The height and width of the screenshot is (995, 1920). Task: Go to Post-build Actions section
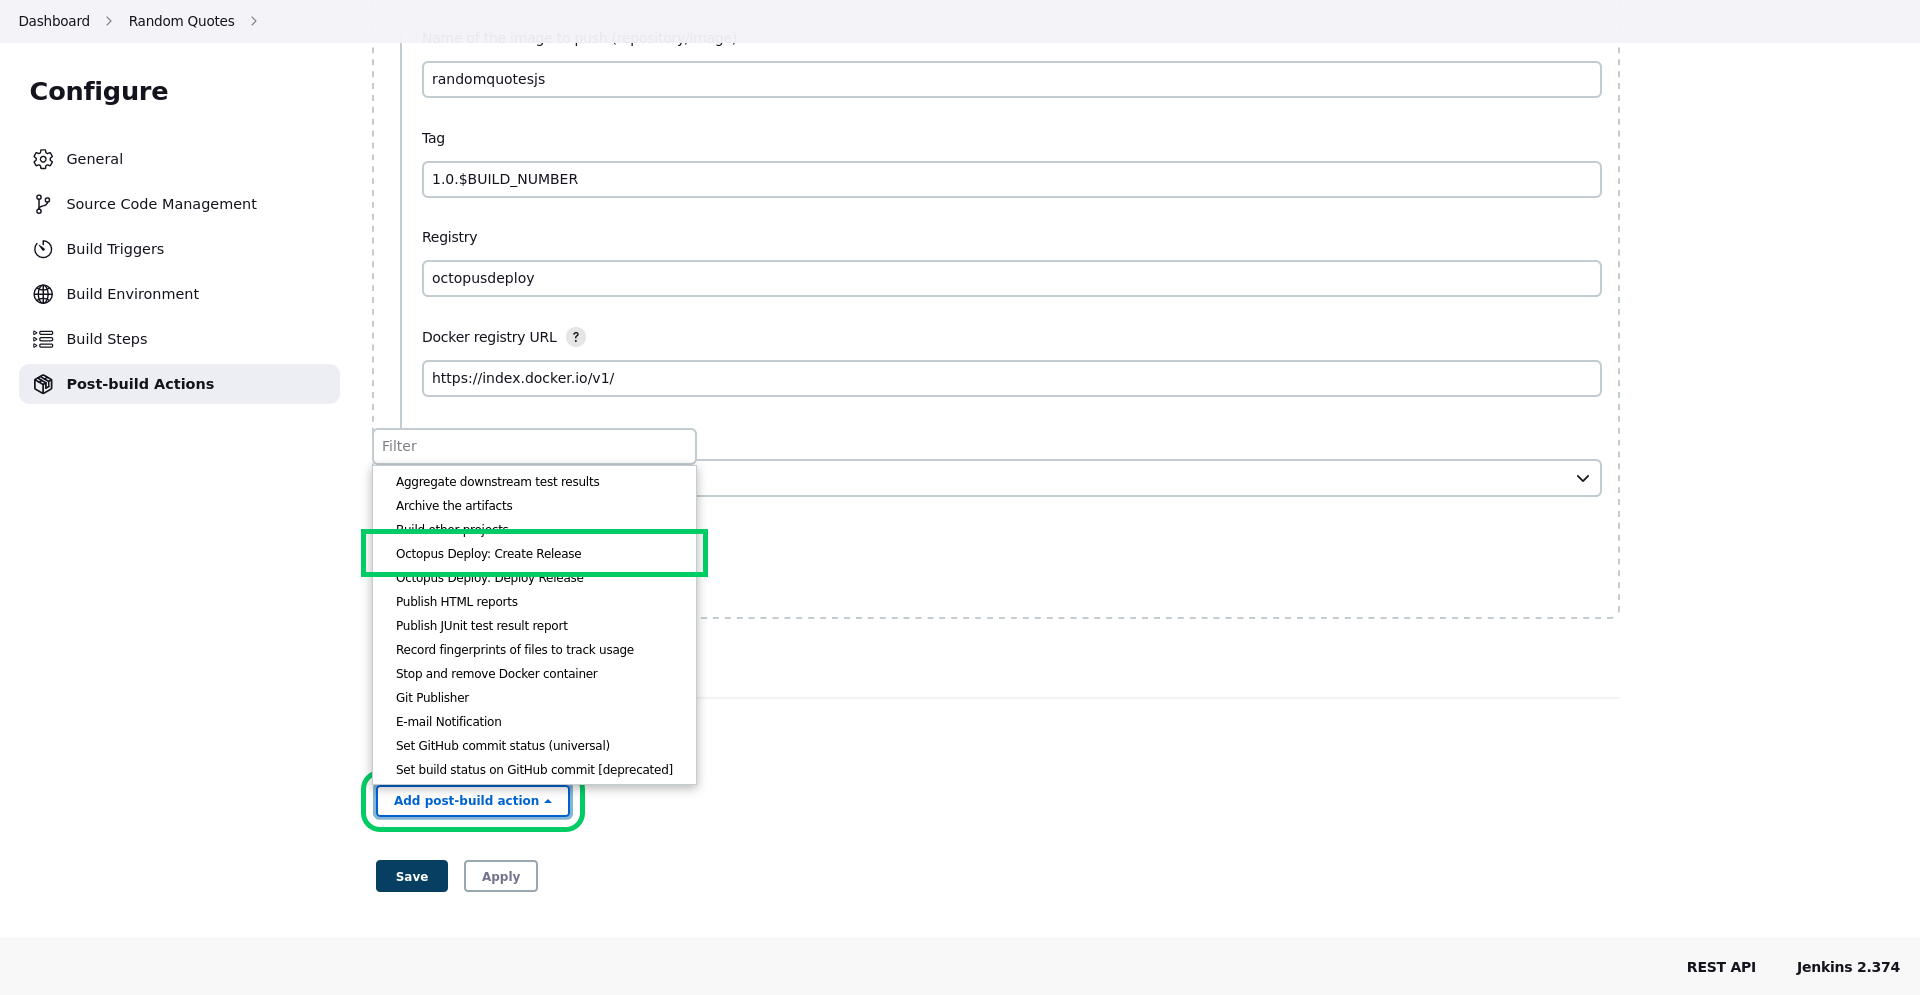[x=180, y=384]
